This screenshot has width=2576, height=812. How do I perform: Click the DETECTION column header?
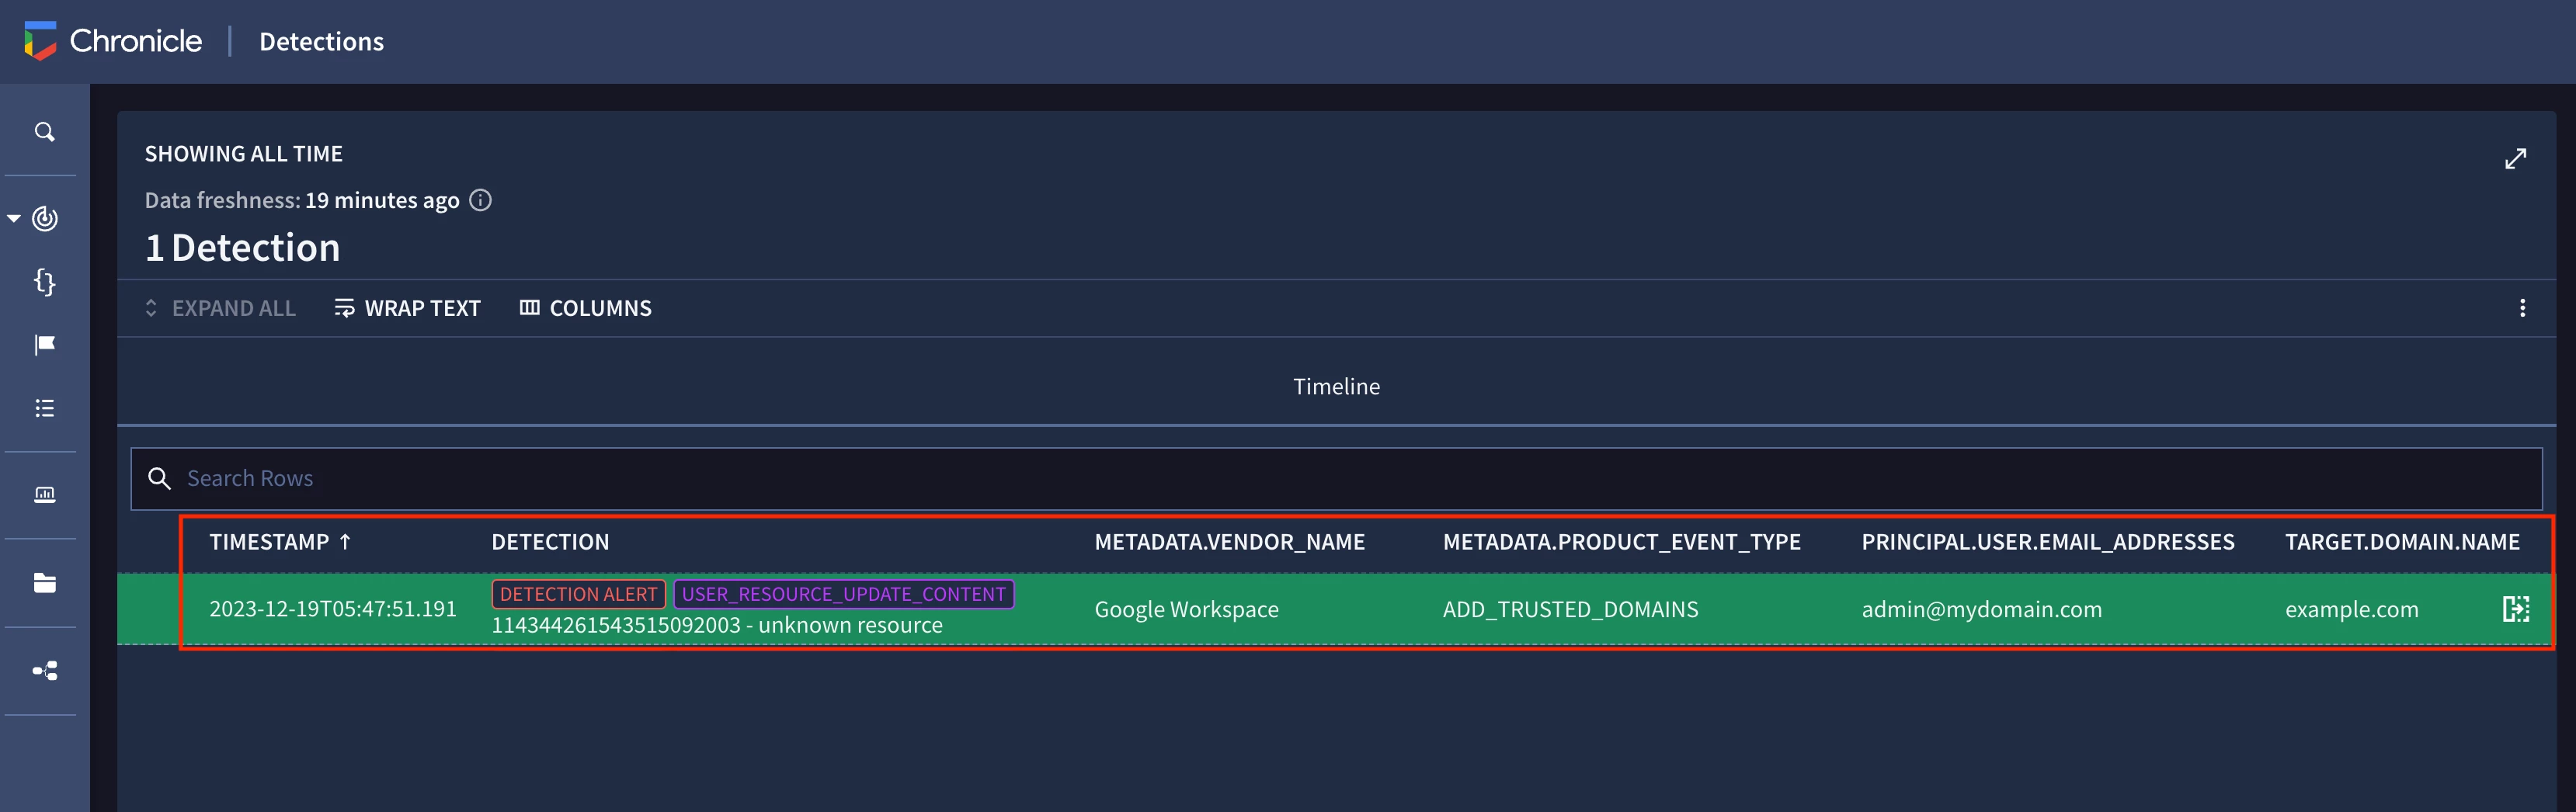tap(550, 542)
